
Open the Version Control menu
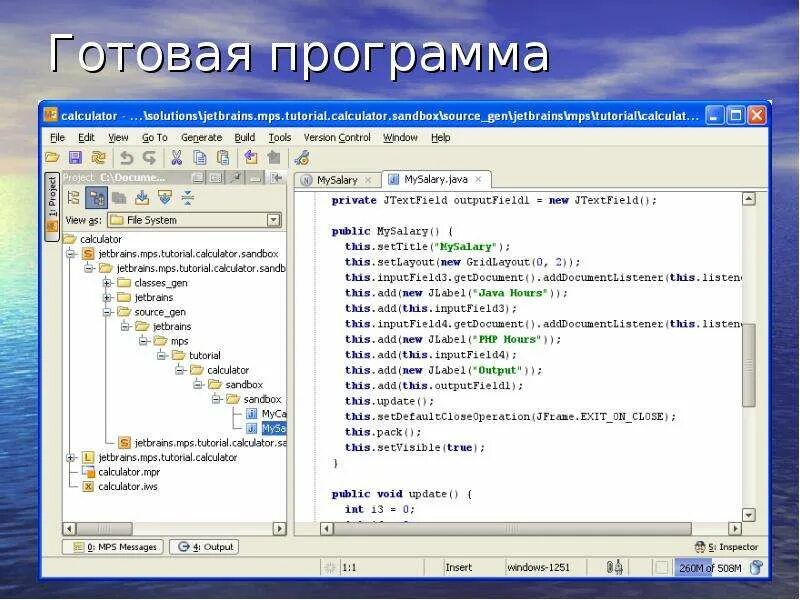[337, 138]
